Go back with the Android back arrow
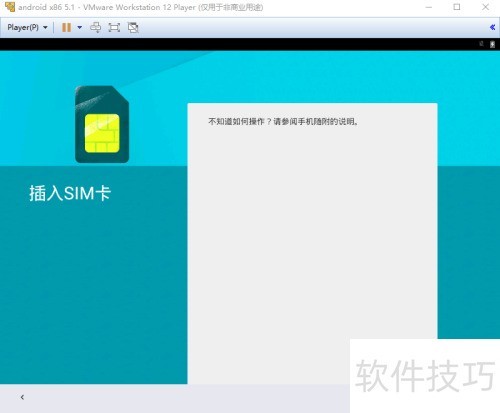Viewport: 500px width, 413px height. 22,397
